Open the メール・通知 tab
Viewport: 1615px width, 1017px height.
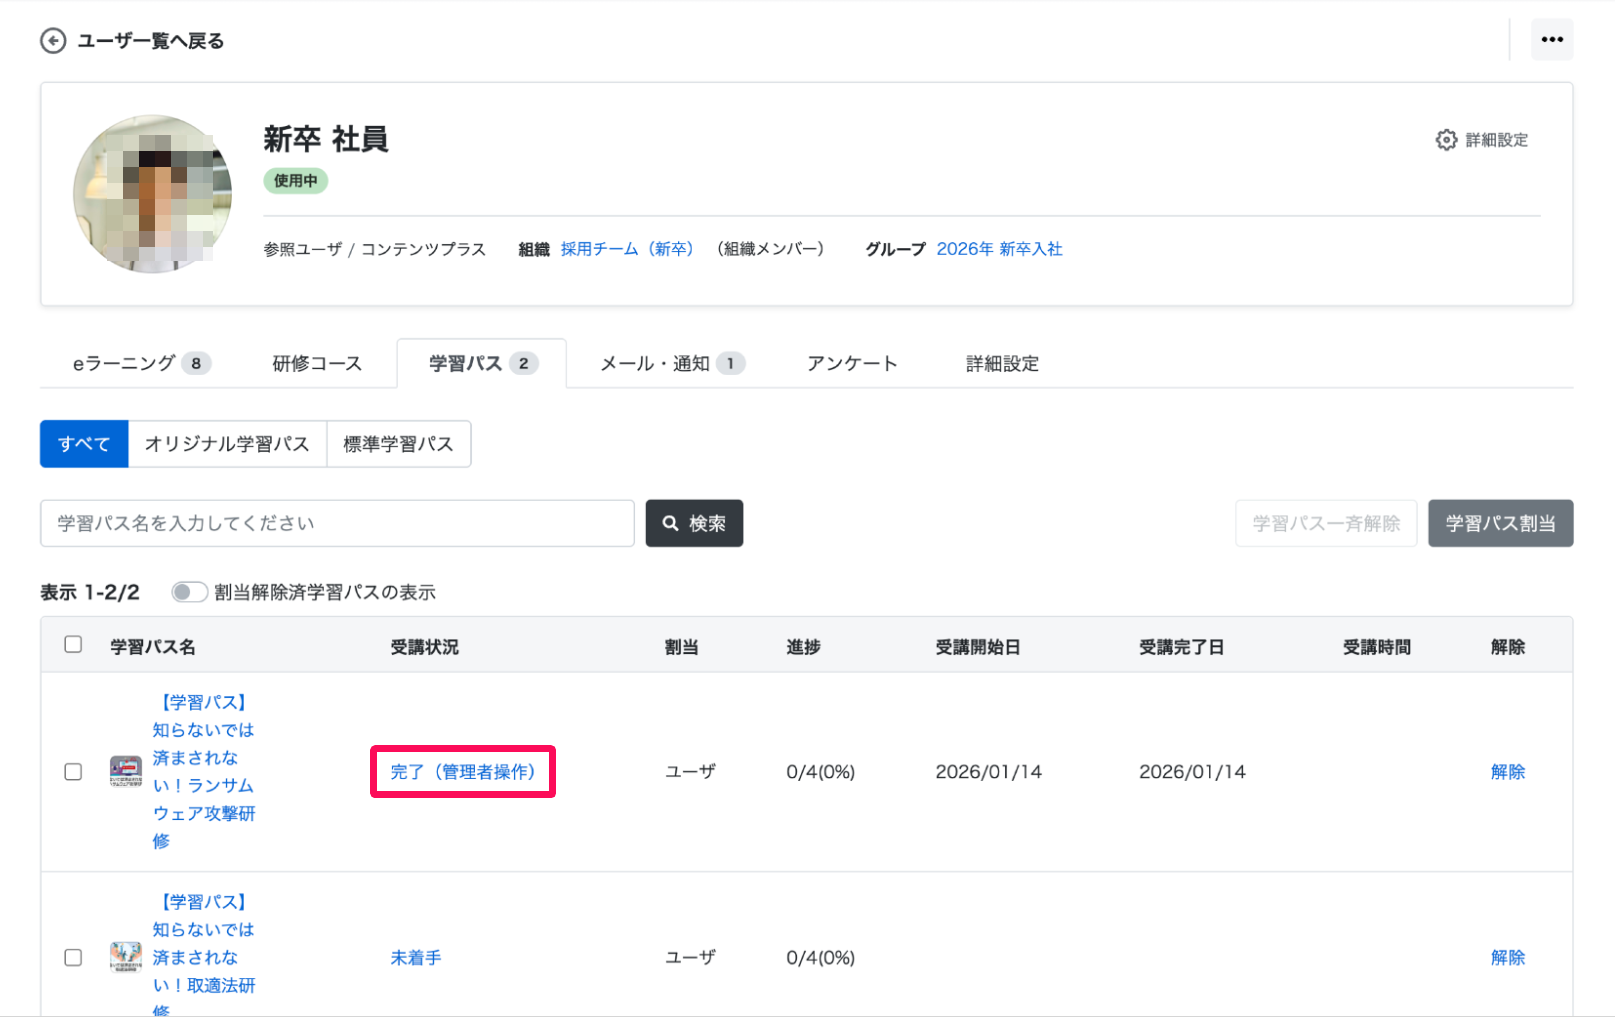coord(672,363)
